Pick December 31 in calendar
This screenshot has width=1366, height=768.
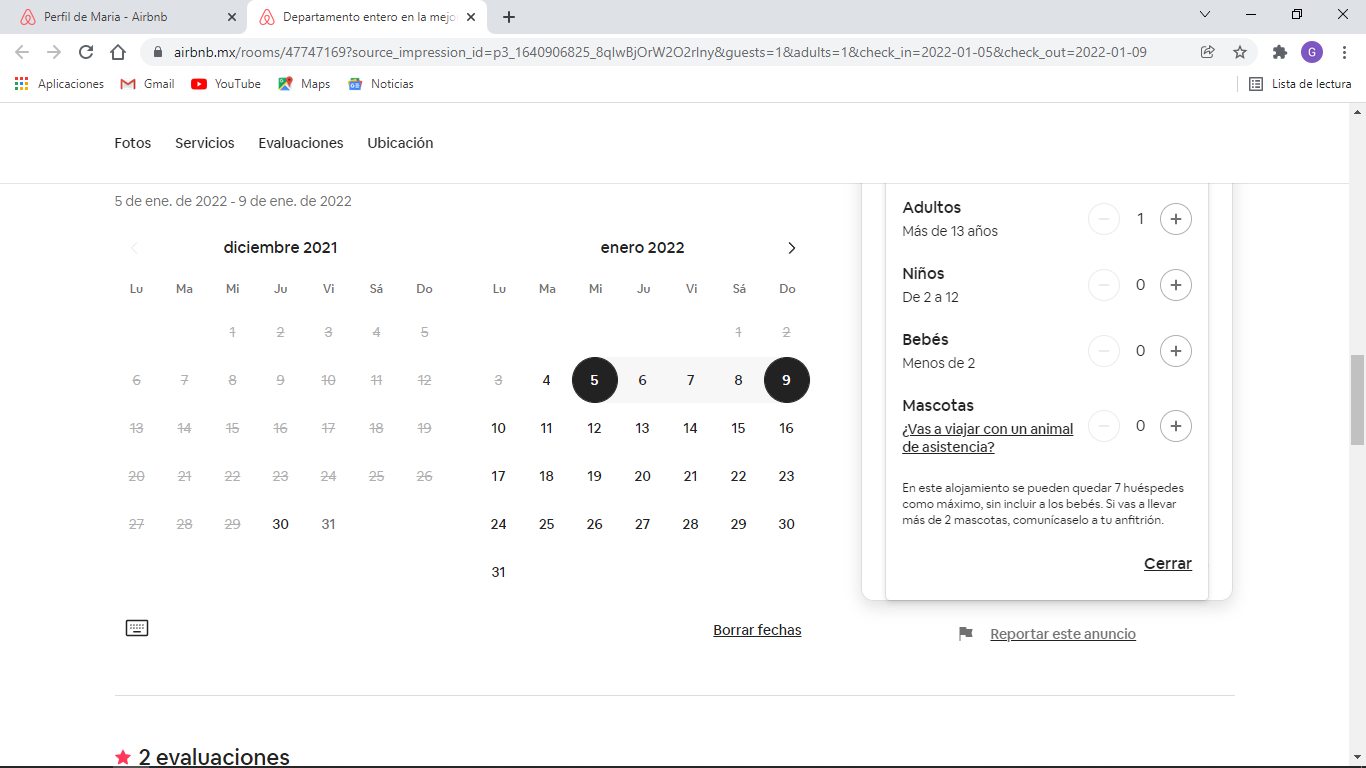click(x=329, y=524)
